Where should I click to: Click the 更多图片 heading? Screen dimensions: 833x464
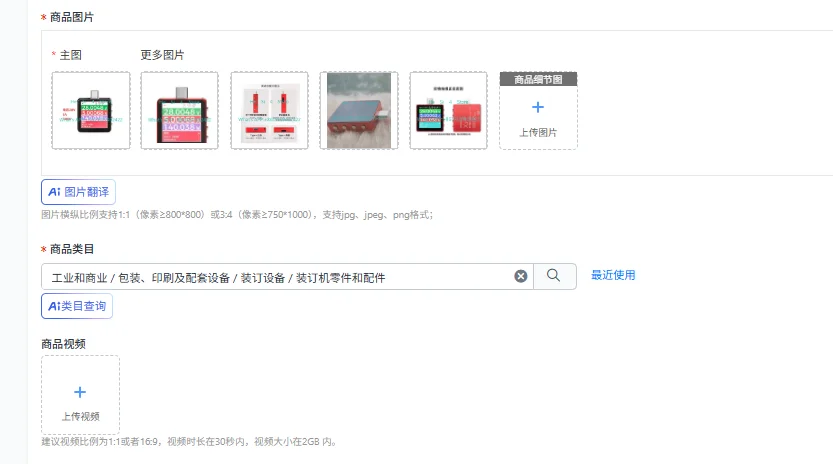coord(162,55)
